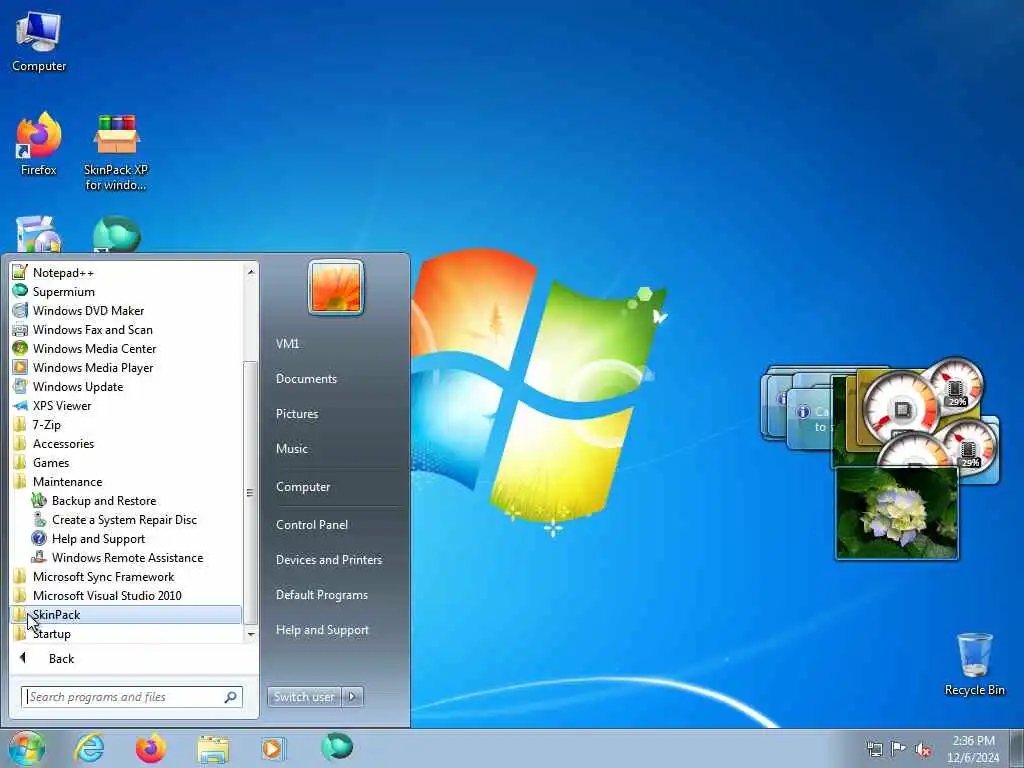Screen dimensions: 1024x768
Task: Open Default Programs
Action: coord(322,595)
